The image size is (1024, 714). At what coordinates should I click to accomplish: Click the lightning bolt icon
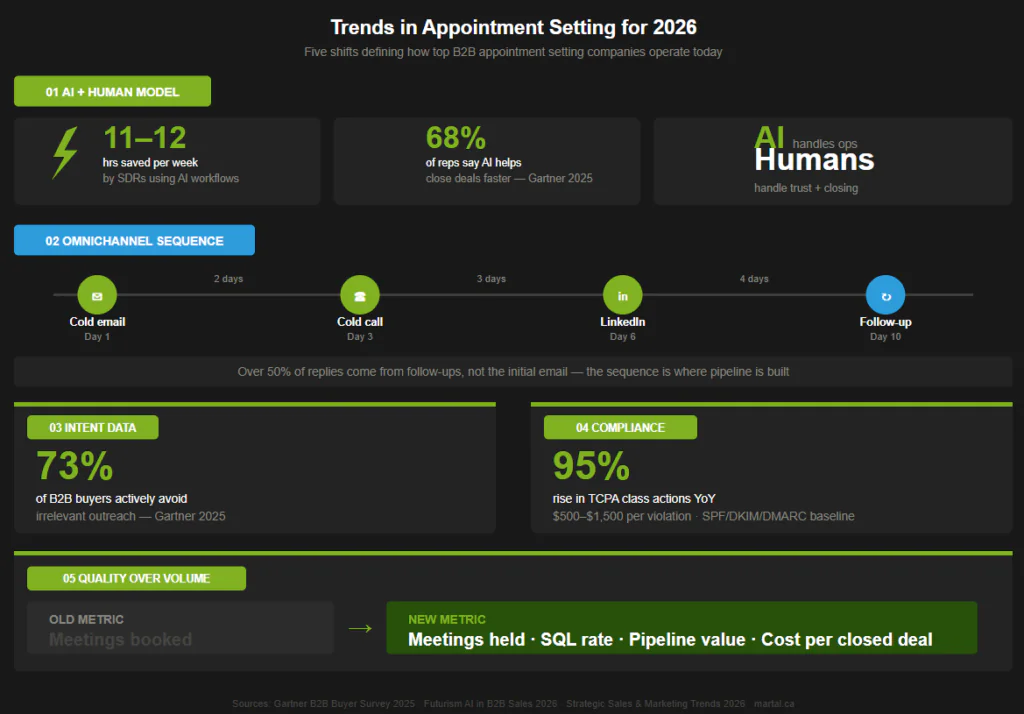pyautogui.click(x=65, y=153)
